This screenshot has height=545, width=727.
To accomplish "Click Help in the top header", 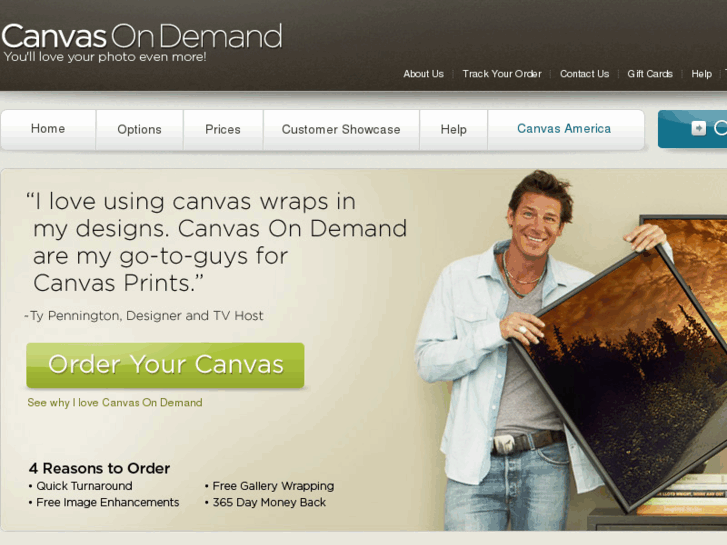I will 701,74.
